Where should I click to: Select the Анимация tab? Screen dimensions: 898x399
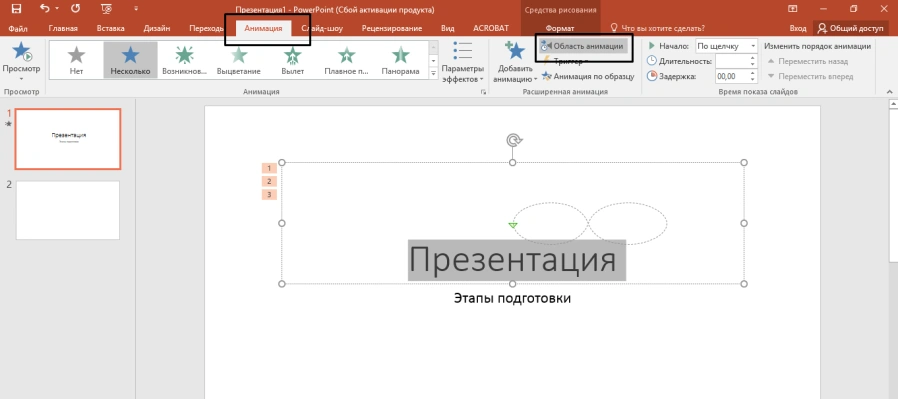pyautogui.click(x=263, y=28)
